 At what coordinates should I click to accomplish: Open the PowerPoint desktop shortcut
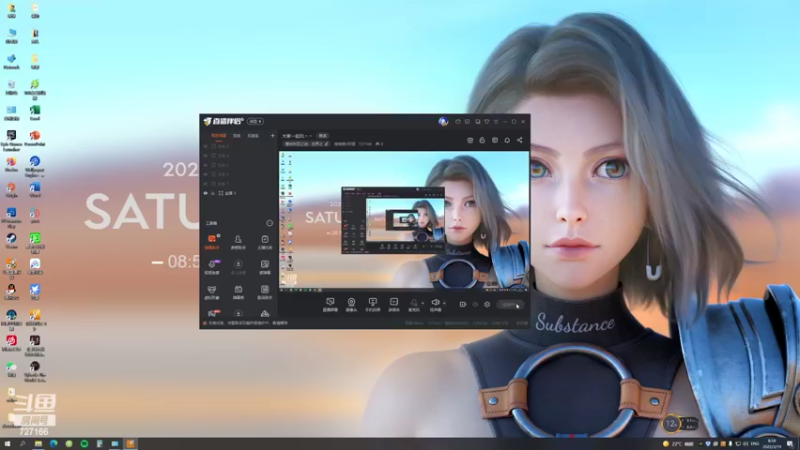tap(35, 138)
